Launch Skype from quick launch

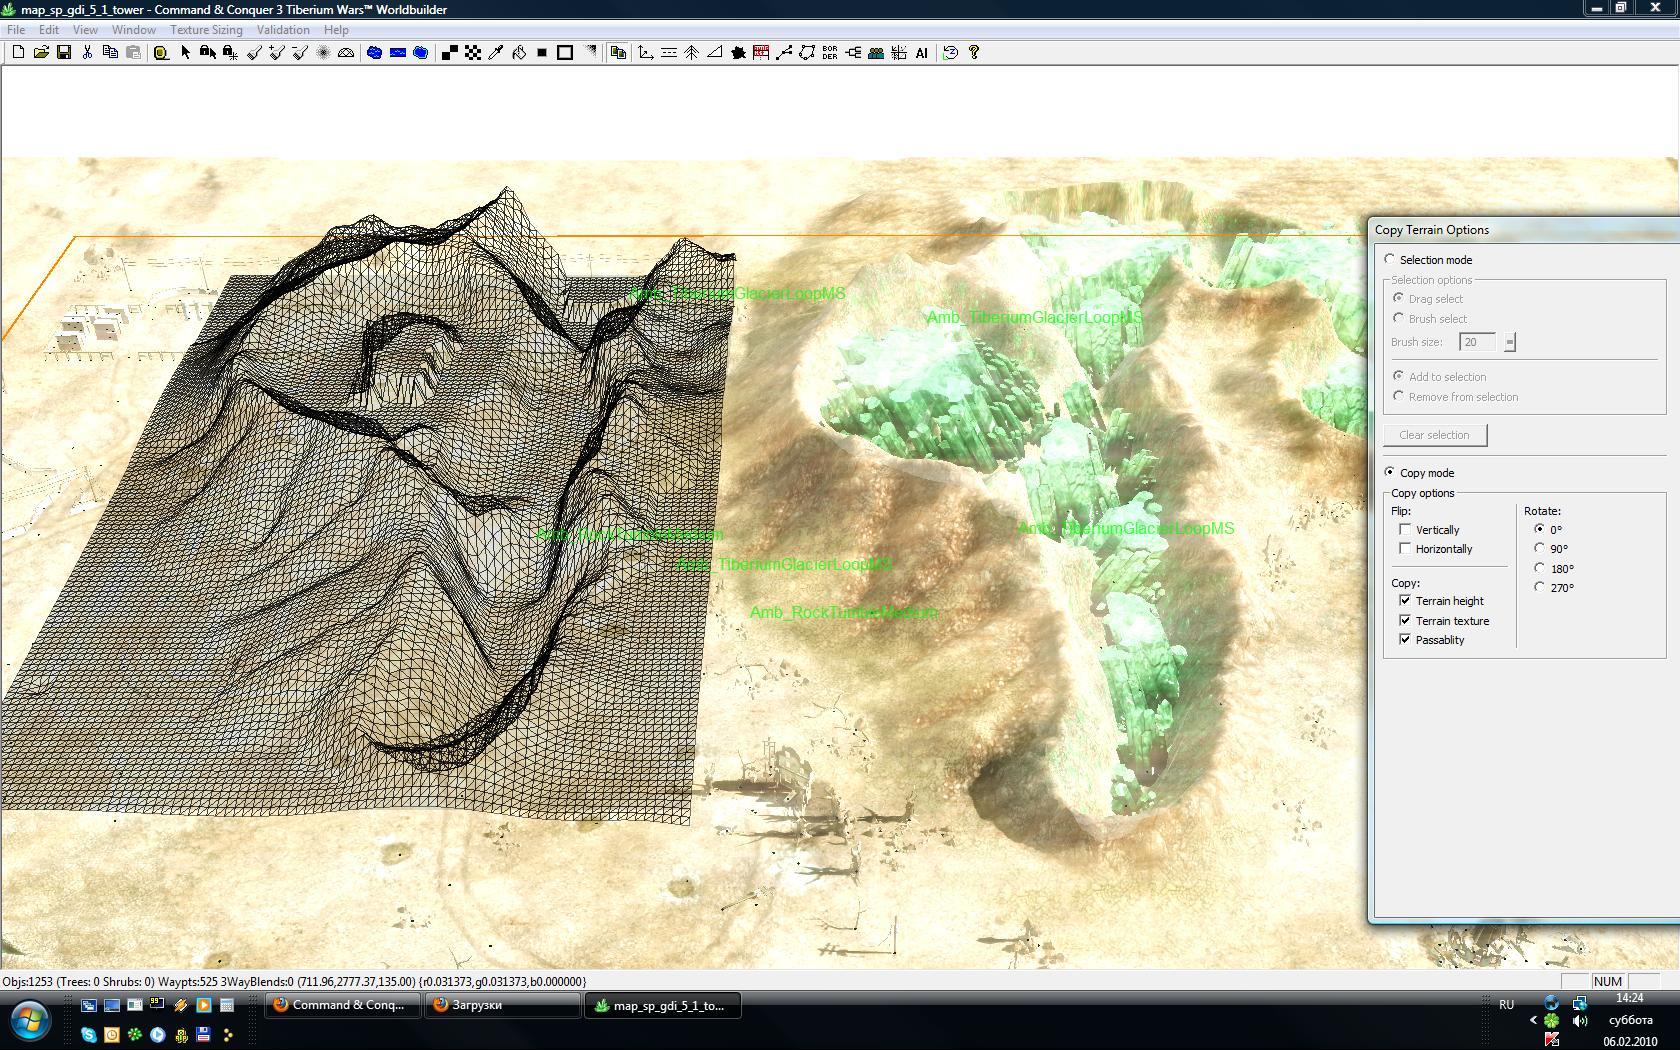point(89,1035)
